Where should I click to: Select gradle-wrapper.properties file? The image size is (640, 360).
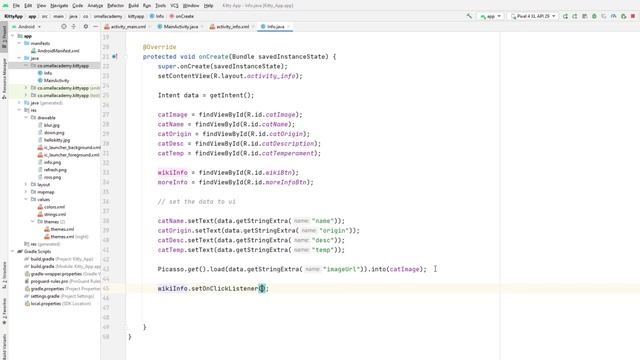pyautogui.click(x=62, y=274)
